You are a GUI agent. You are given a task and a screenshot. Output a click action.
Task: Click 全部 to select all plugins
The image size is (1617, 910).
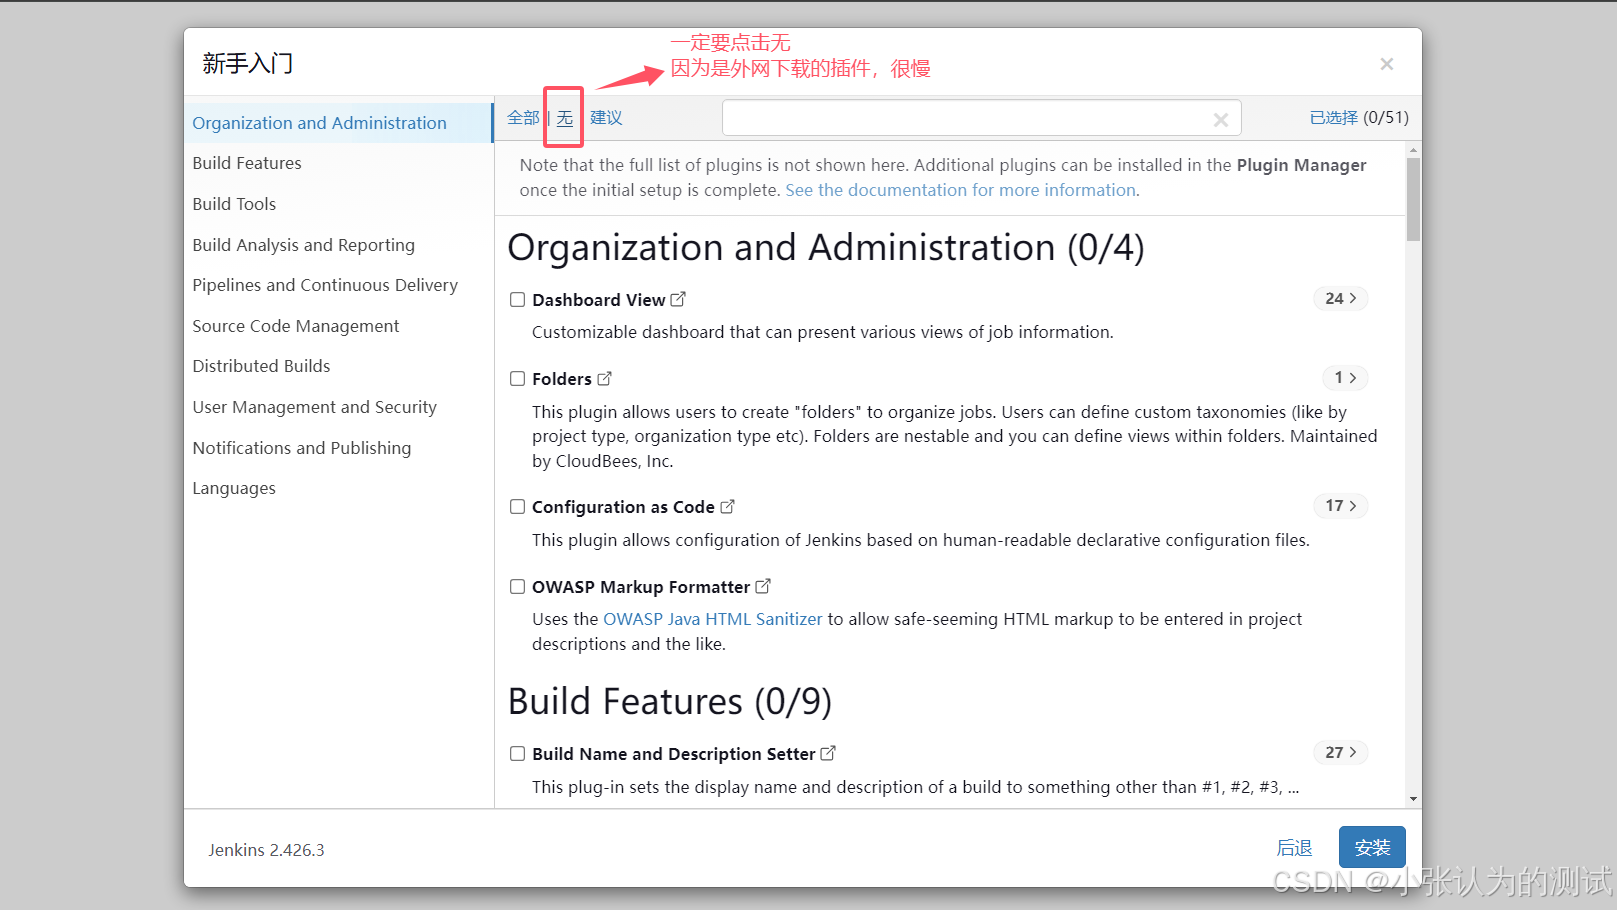[x=523, y=118]
